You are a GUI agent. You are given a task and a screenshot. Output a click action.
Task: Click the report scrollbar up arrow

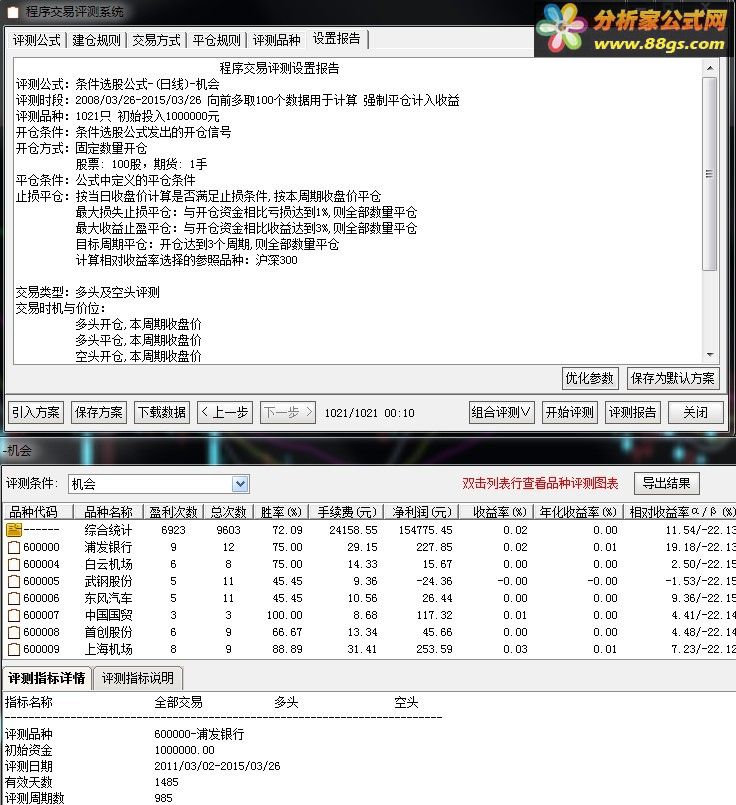click(710, 68)
